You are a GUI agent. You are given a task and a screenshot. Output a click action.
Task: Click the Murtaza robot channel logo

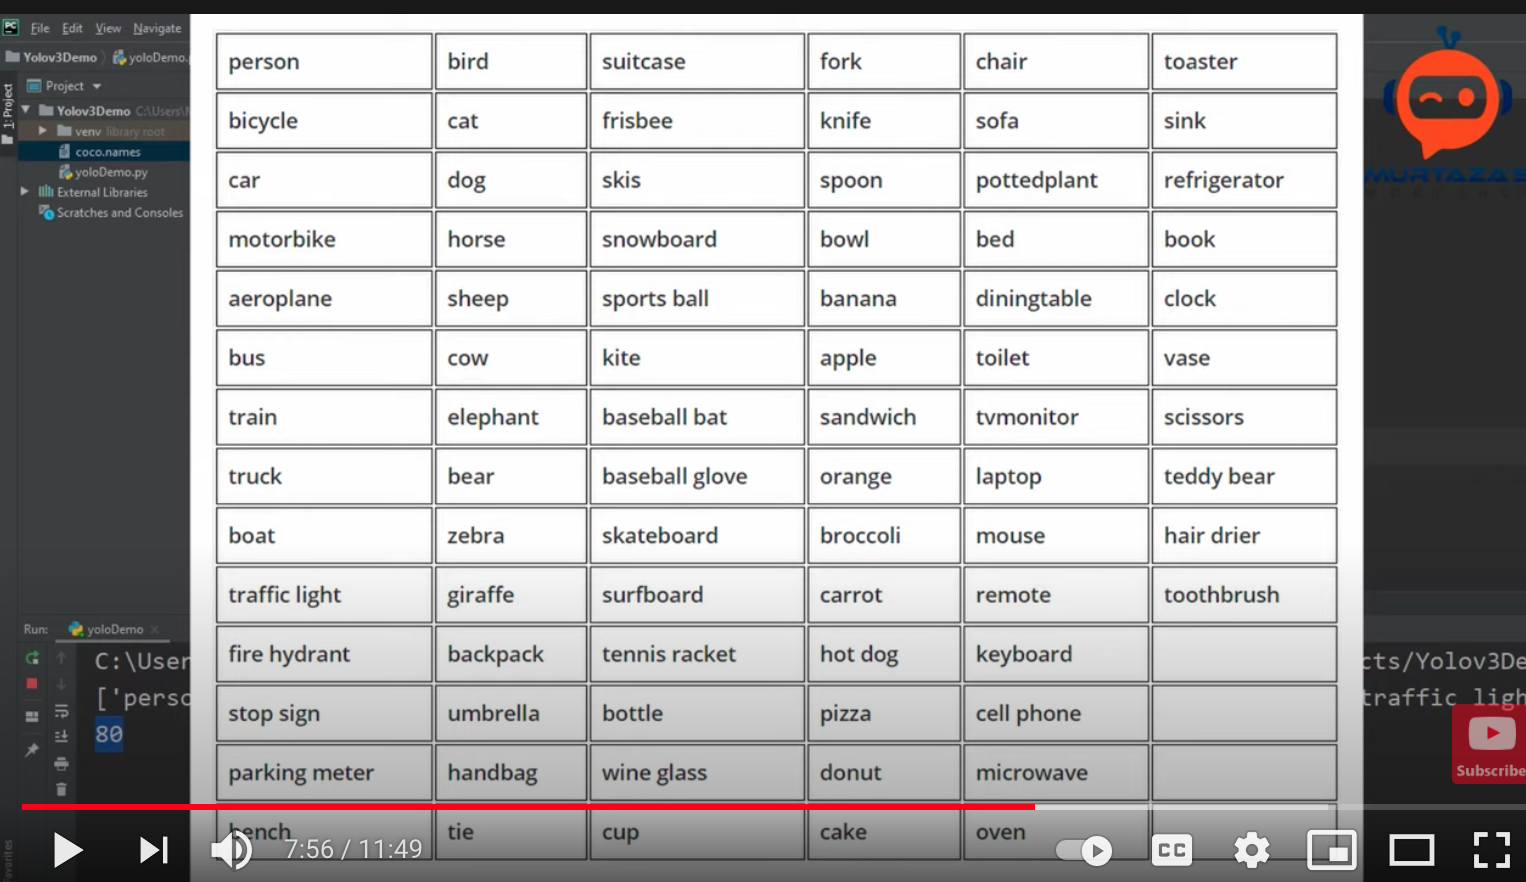(1447, 95)
